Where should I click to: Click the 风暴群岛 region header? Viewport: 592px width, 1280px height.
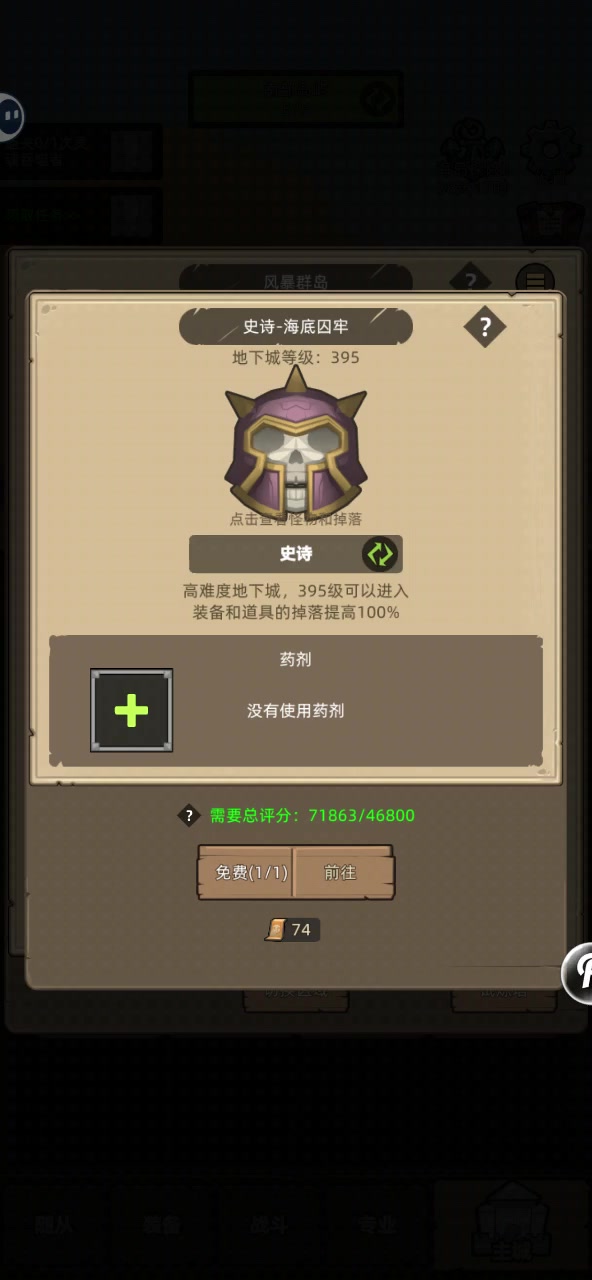coord(296,281)
